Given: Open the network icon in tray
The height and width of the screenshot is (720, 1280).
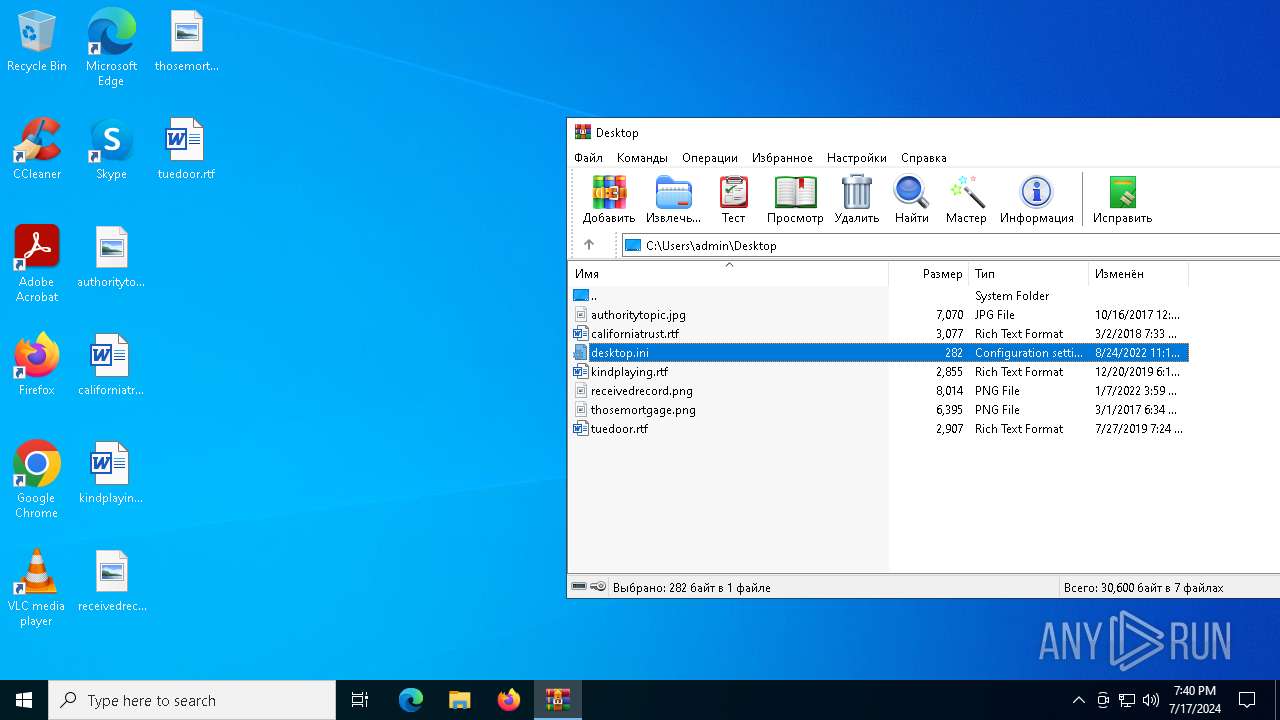Looking at the screenshot, I should point(1127,700).
